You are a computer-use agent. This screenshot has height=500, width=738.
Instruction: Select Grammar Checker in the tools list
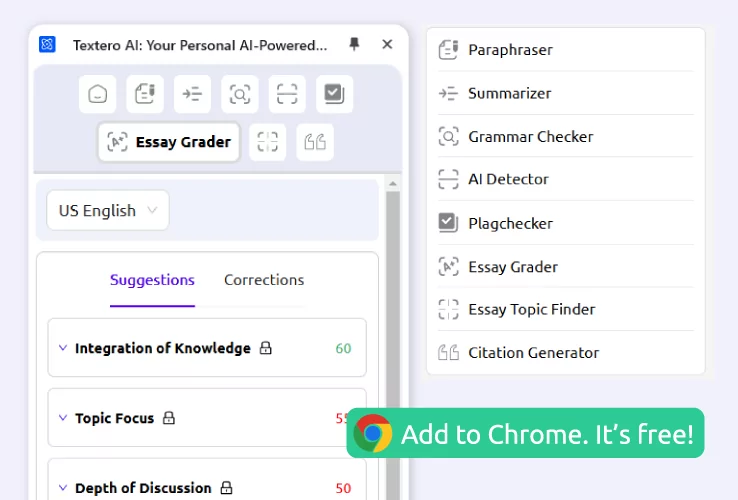tap(566, 137)
